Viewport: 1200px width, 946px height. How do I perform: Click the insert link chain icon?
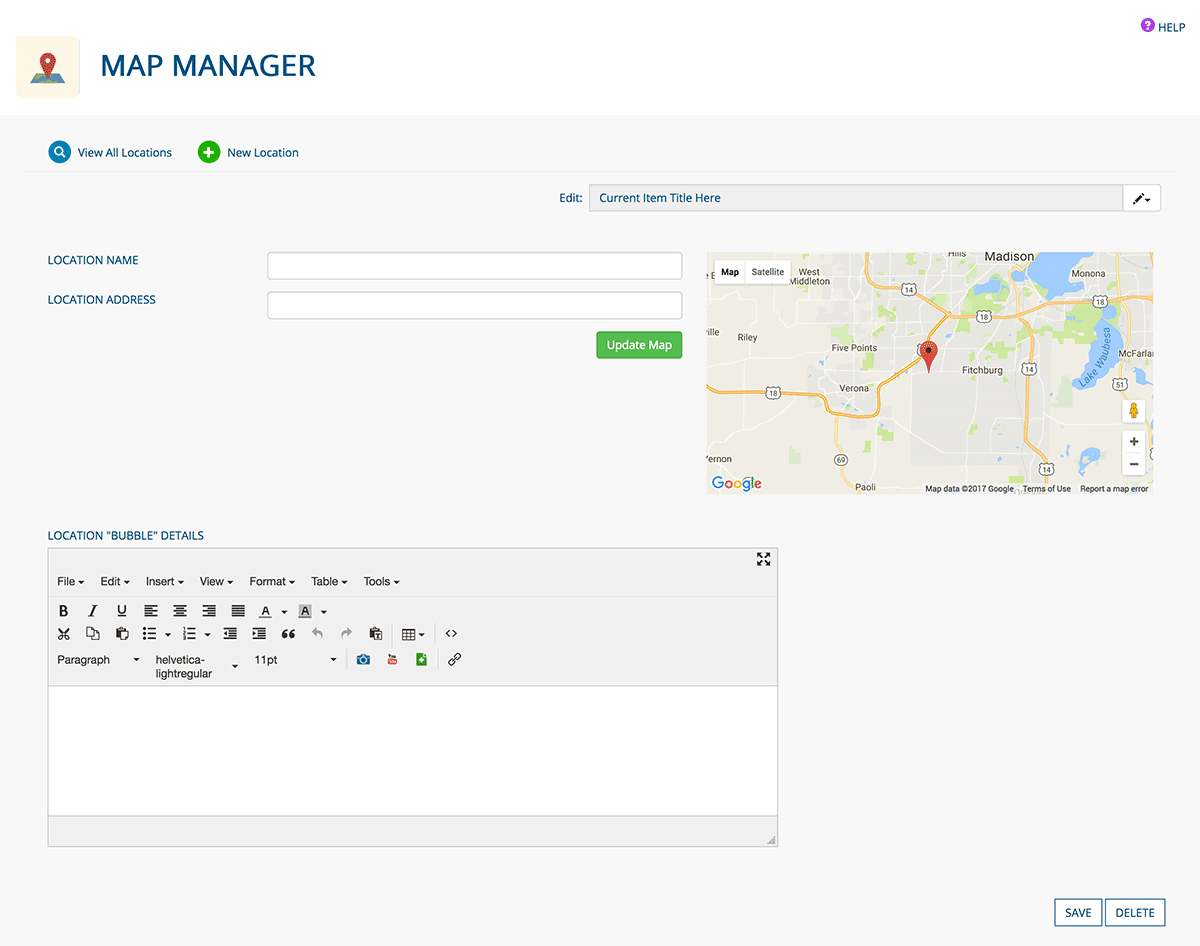[x=454, y=660]
